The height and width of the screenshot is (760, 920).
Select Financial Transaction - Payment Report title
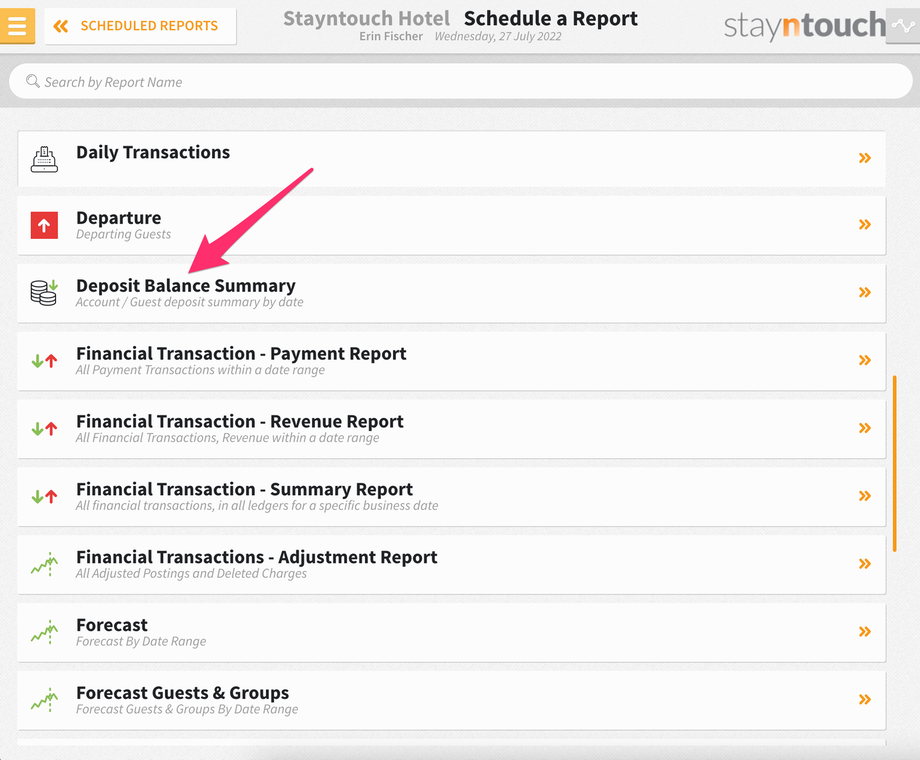tap(241, 354)
